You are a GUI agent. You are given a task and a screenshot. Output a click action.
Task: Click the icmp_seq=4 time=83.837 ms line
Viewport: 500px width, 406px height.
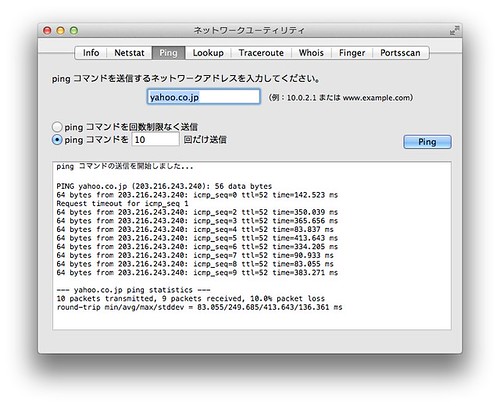coord(195,229)
